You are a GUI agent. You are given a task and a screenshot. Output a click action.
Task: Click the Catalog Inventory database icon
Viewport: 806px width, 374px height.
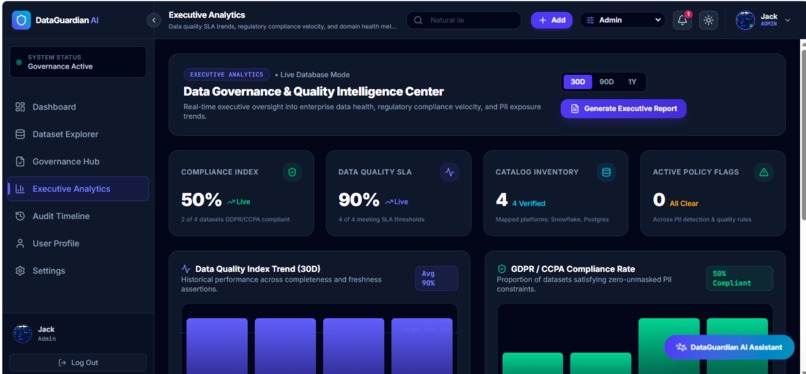click(606, 172)
